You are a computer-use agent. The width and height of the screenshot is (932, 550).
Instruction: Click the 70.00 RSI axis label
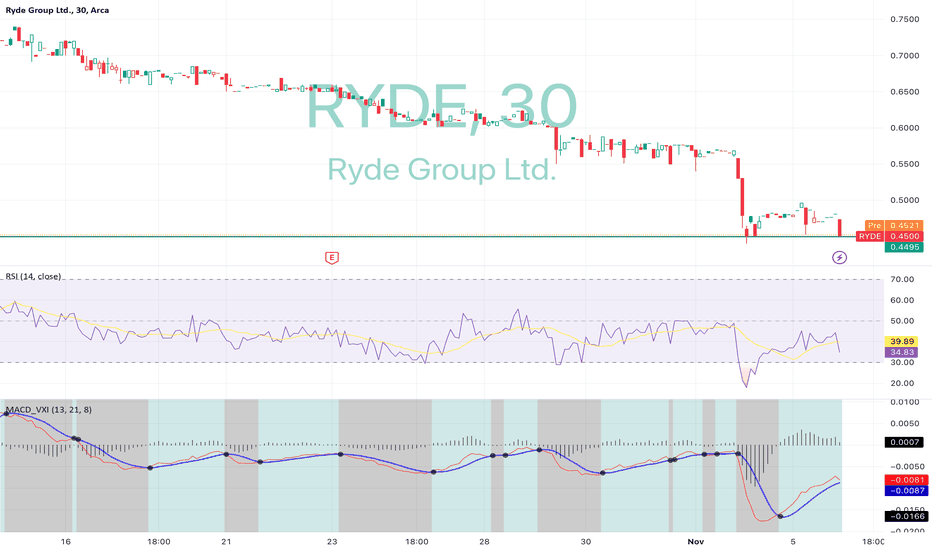902,279
